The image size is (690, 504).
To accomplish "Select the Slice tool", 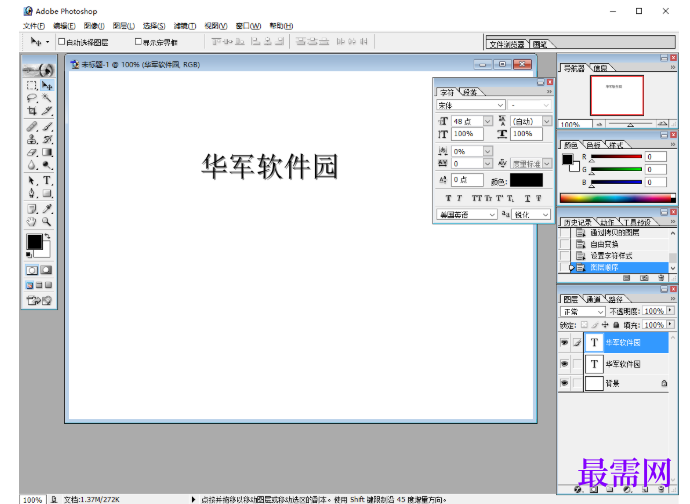I will pyautogui.click(x=47, y=111).
